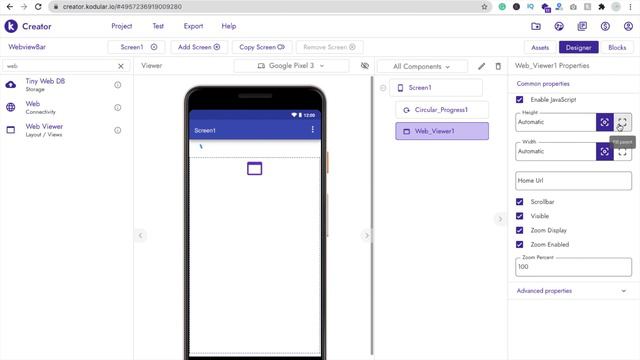The height and width of the screenshot is (360, 640).
Task: Open the docs icon in header
Action: click(582, 26)
